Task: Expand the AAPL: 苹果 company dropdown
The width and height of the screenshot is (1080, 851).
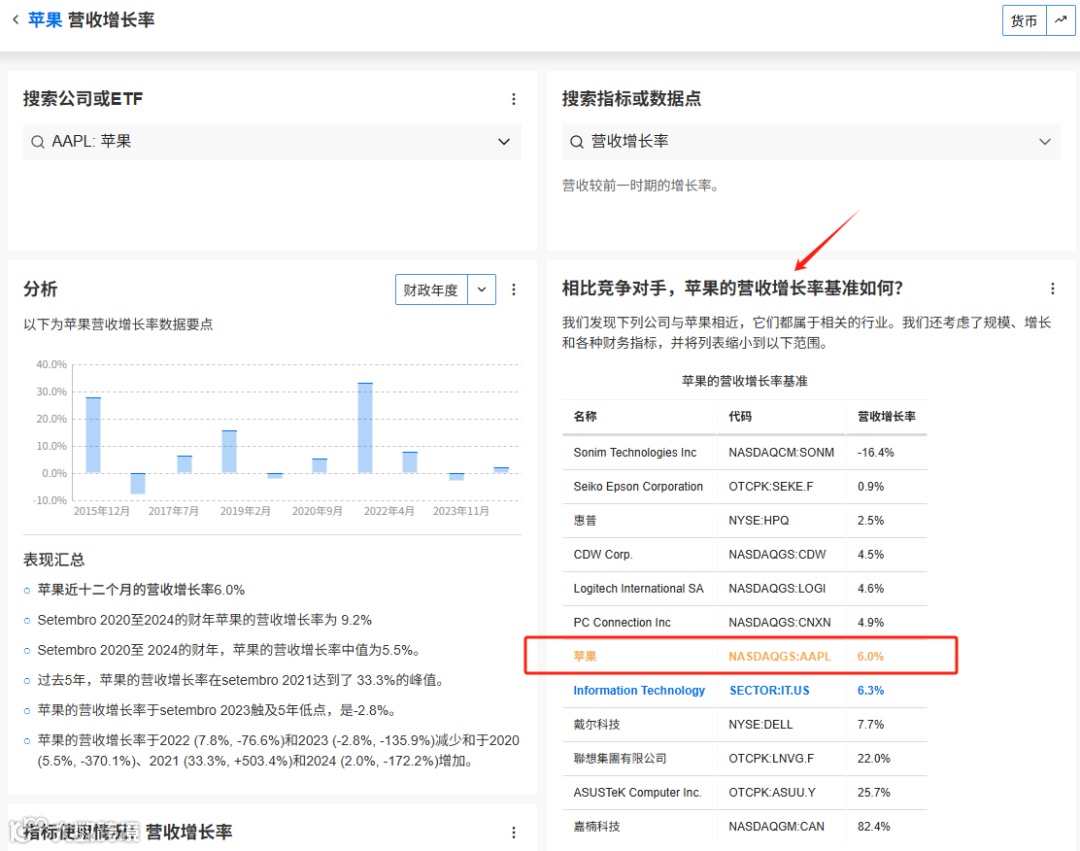Action: click(503, 142)
